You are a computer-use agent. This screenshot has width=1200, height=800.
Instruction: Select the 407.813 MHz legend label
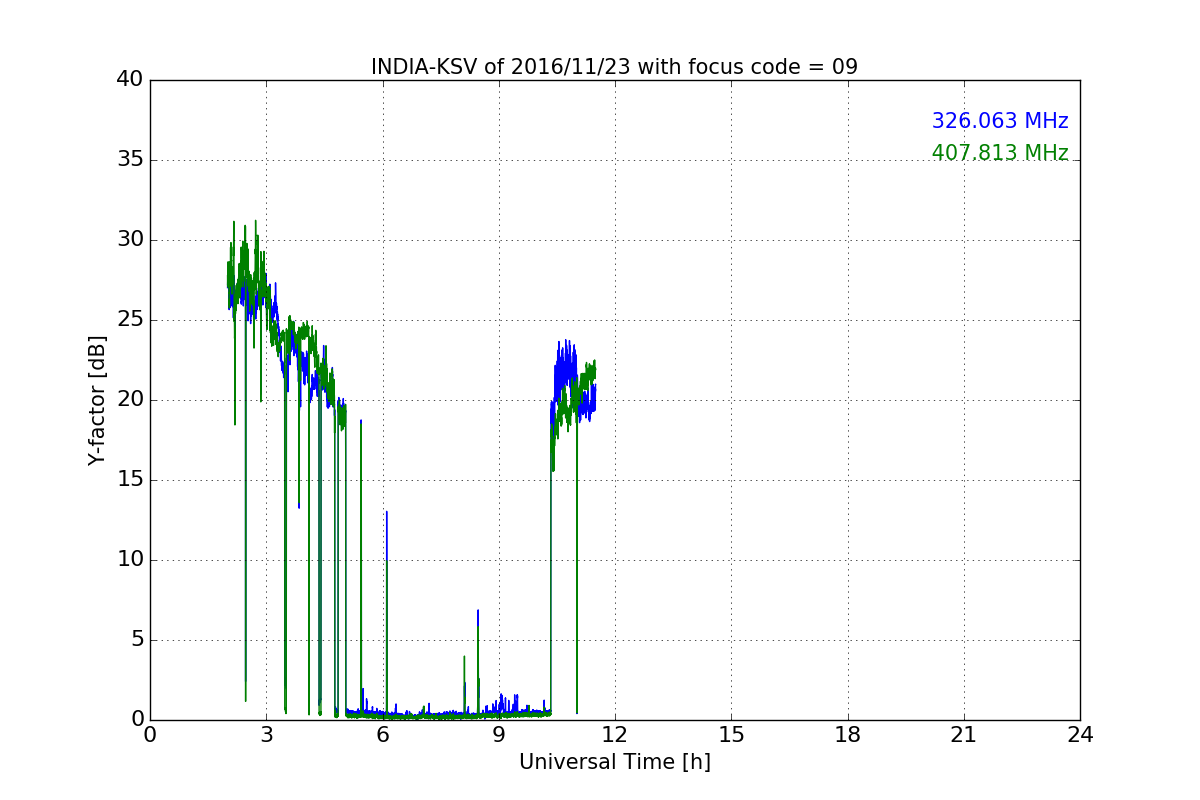(1000, 153)
